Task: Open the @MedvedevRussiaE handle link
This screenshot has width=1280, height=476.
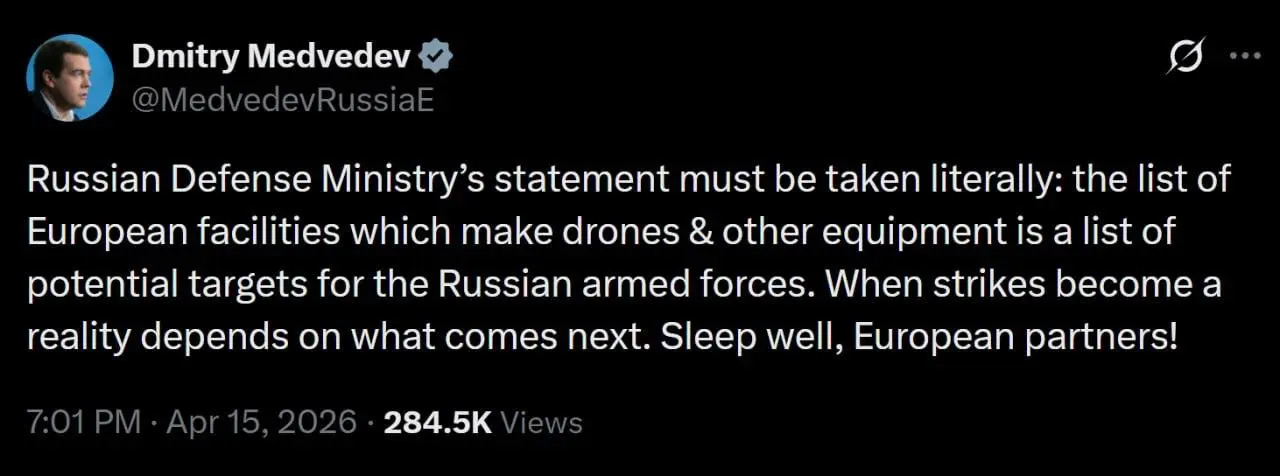Action: pos(282,100)
